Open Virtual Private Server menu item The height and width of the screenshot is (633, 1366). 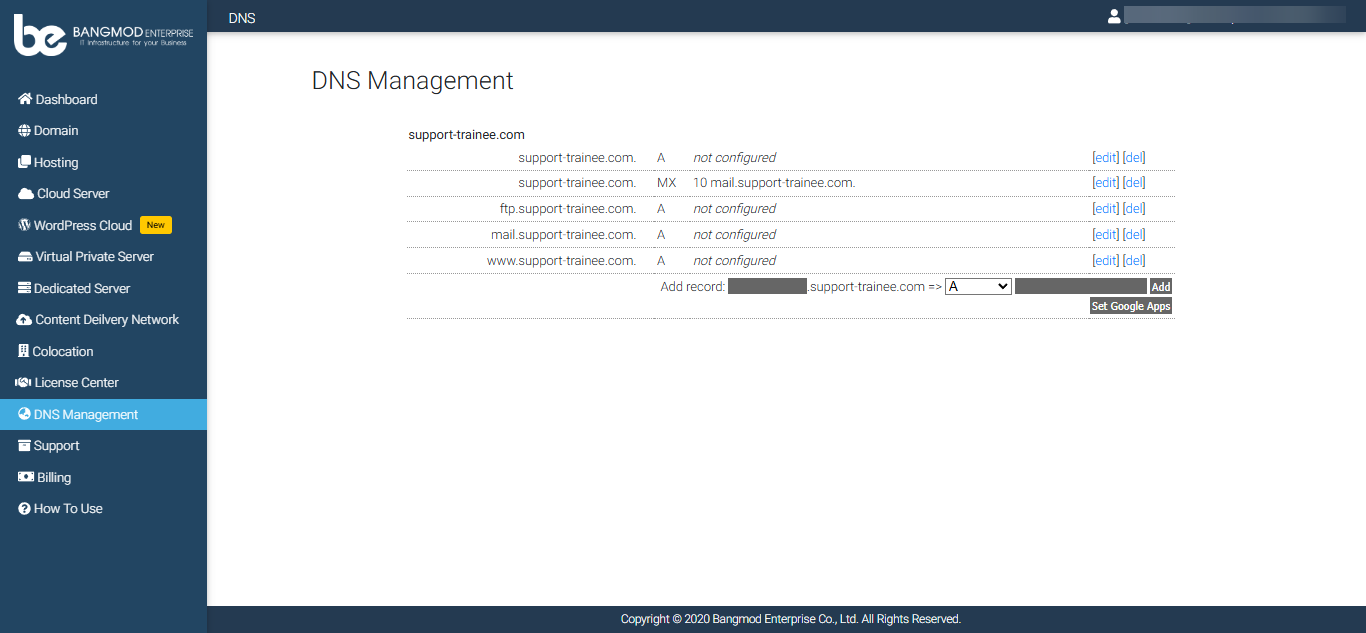coord(94,257)
